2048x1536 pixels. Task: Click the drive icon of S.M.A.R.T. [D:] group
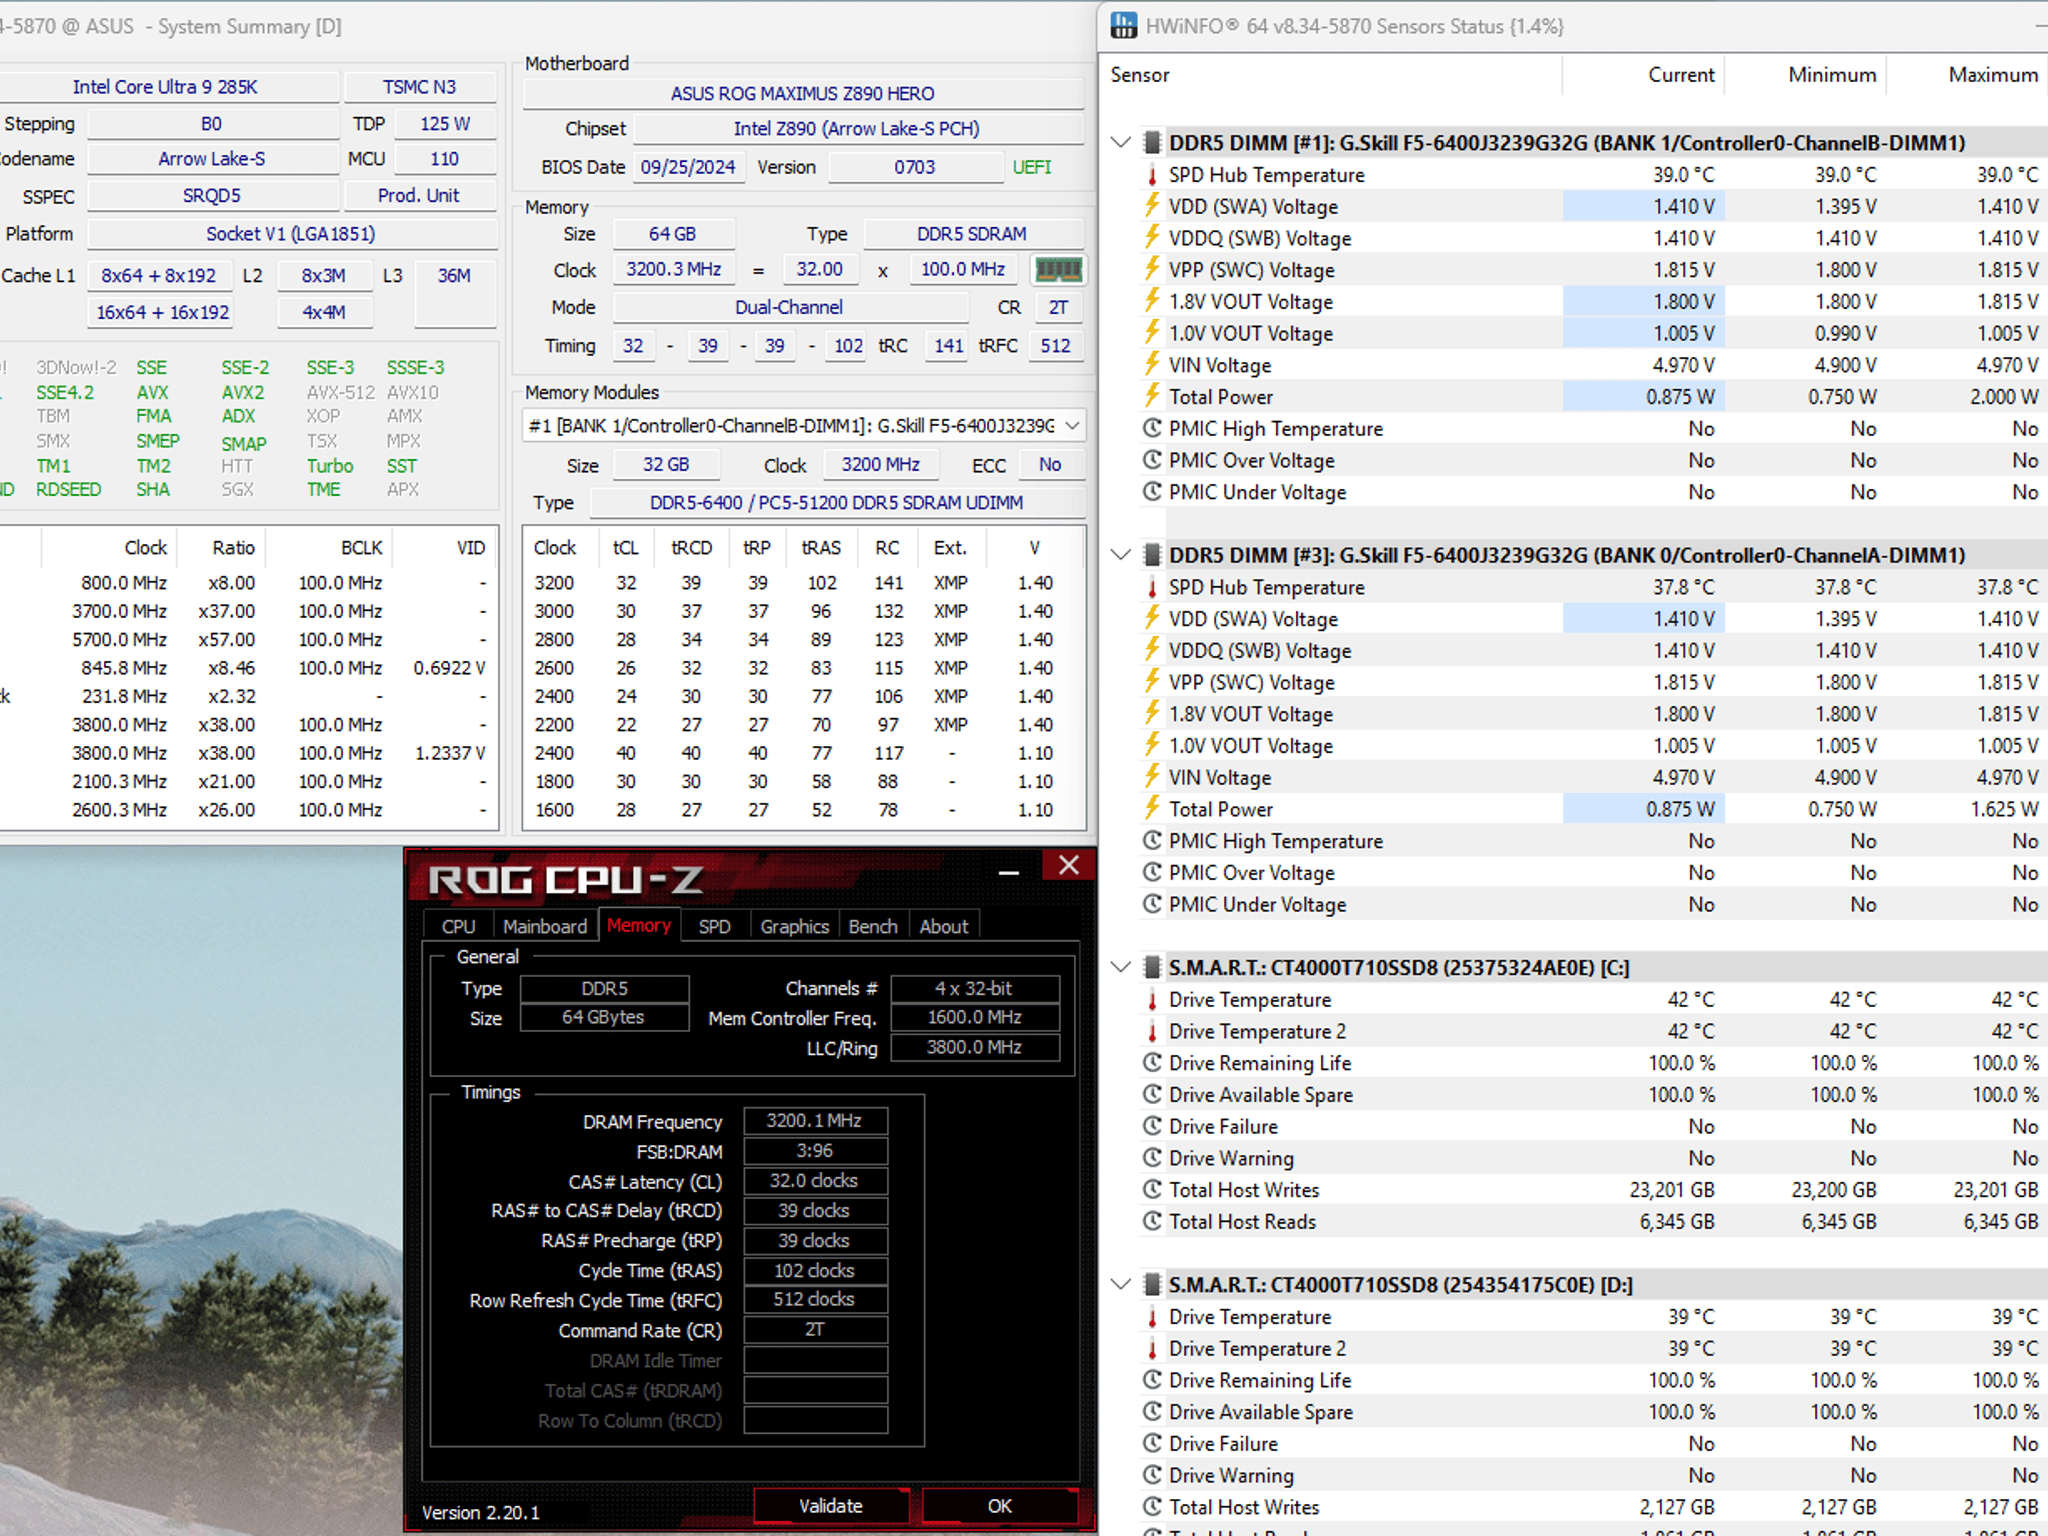point(1152,1284)
